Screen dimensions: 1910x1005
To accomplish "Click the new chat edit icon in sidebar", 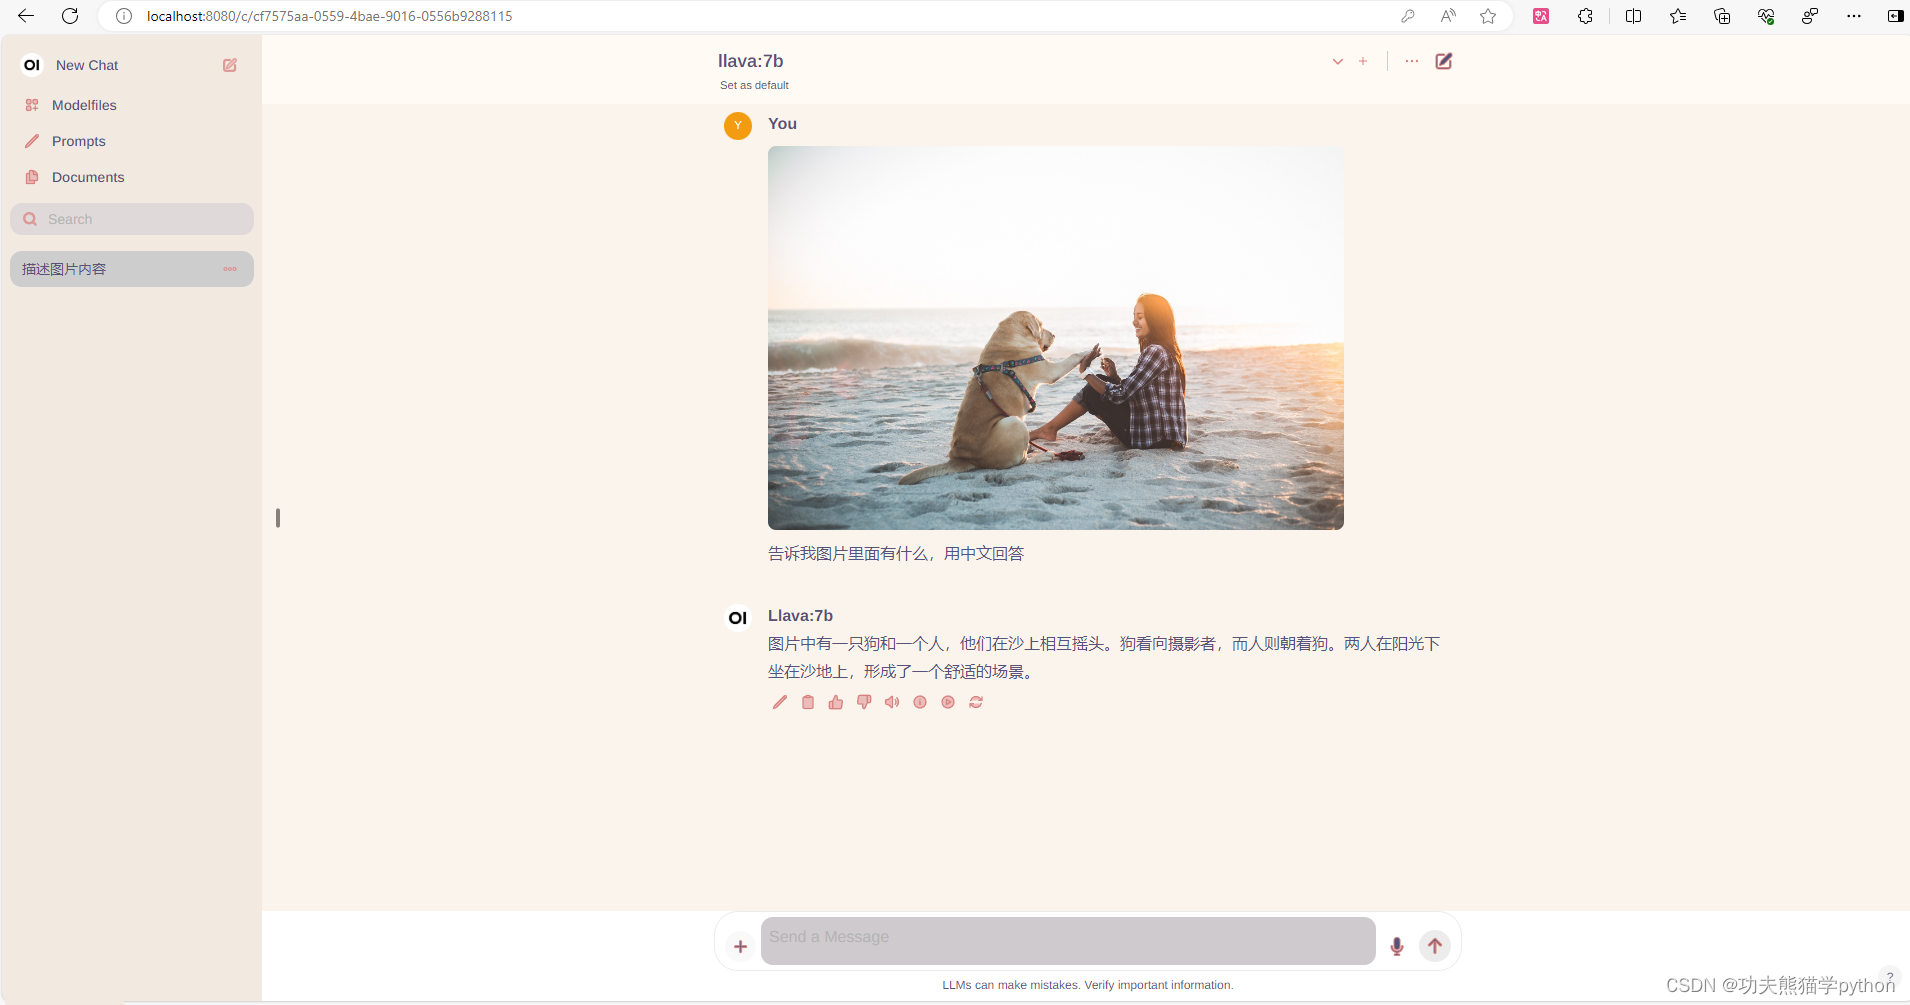I will coord(230,65).
